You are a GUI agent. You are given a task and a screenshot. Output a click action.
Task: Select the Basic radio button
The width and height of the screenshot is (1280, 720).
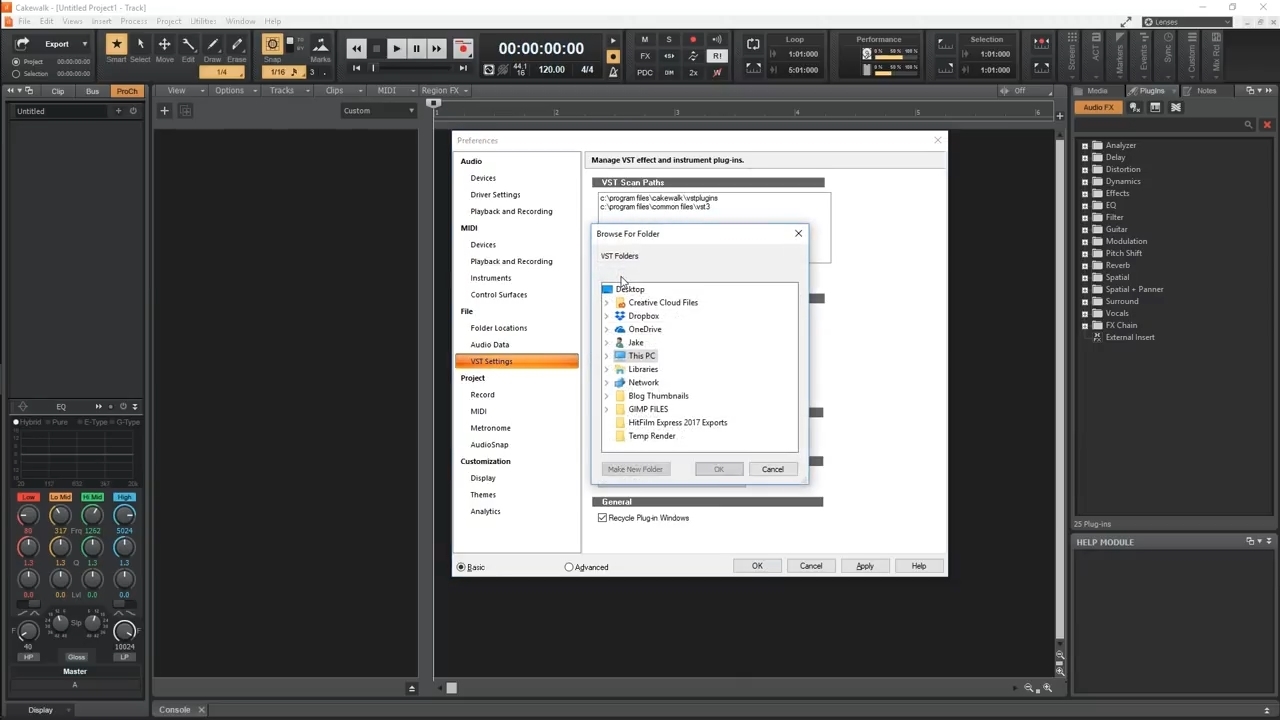coord(461,567)
